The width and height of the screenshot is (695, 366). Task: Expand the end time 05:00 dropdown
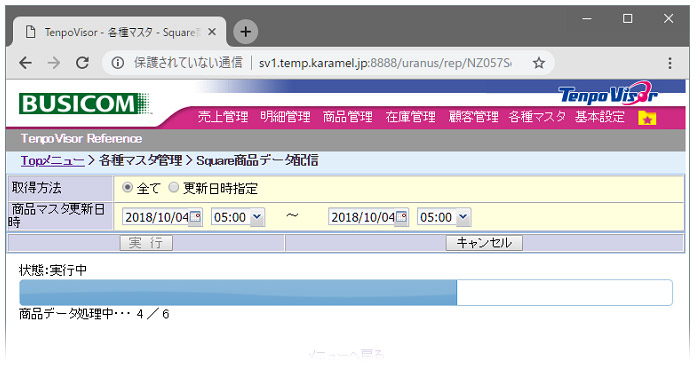pyautogui.click(x=463, y=217)
